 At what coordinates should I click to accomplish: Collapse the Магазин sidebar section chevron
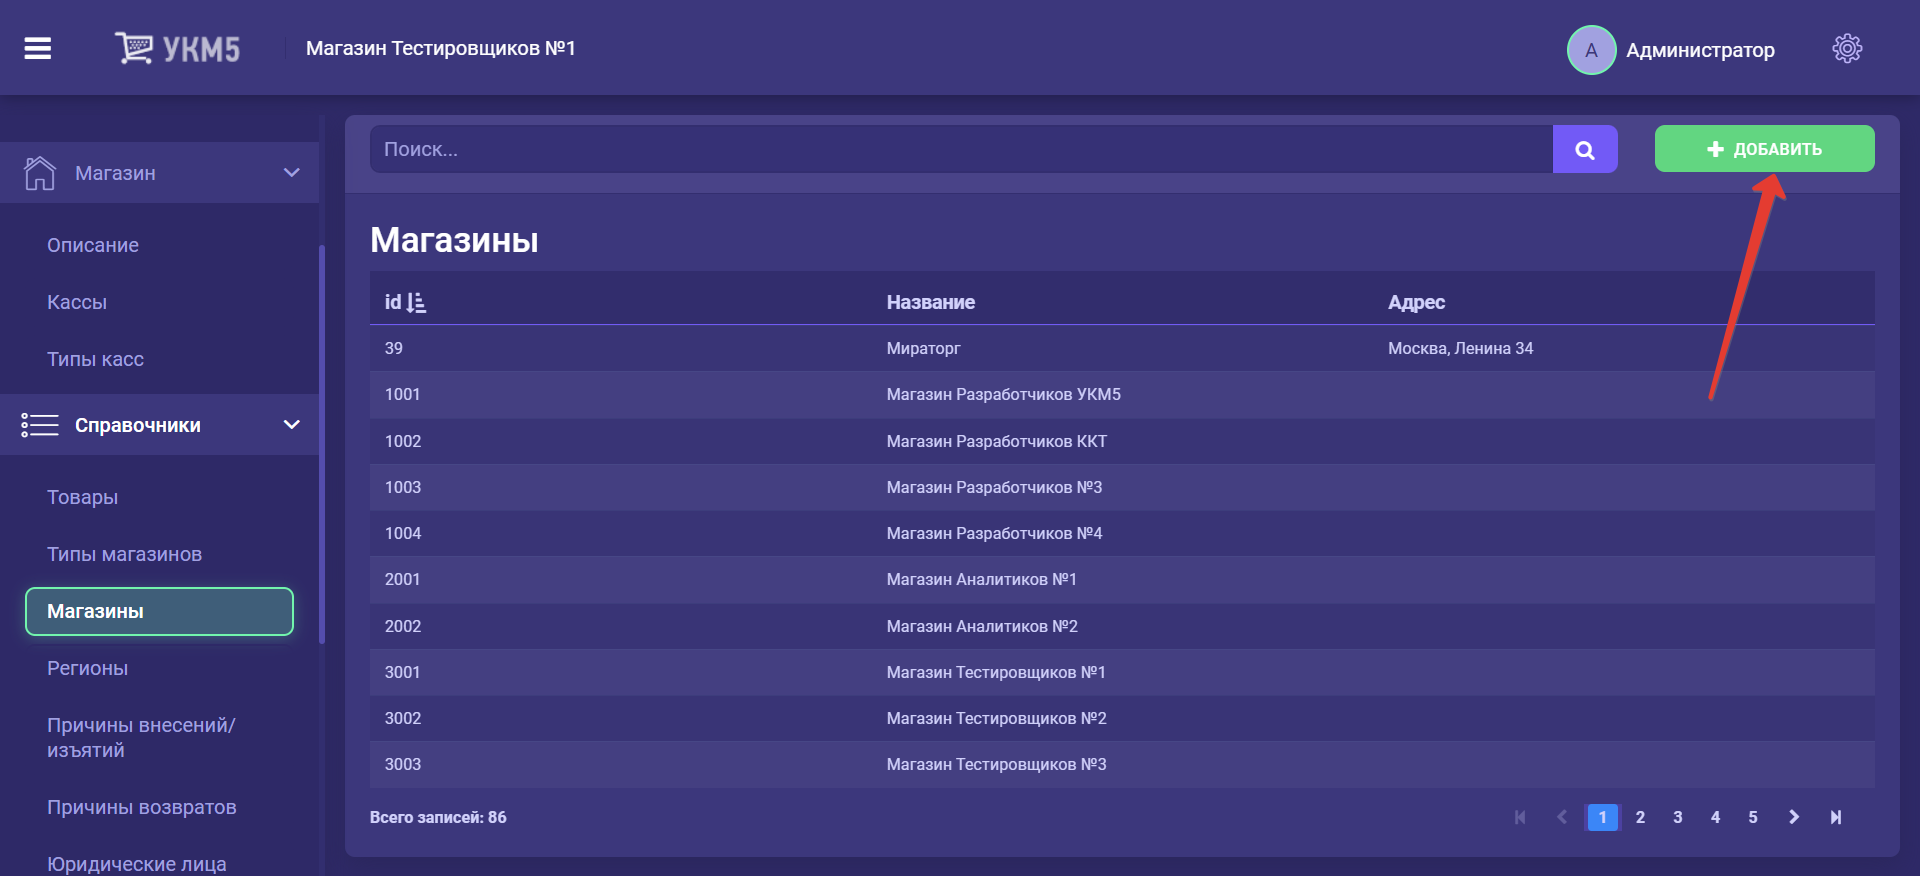(x=291, y=173)
